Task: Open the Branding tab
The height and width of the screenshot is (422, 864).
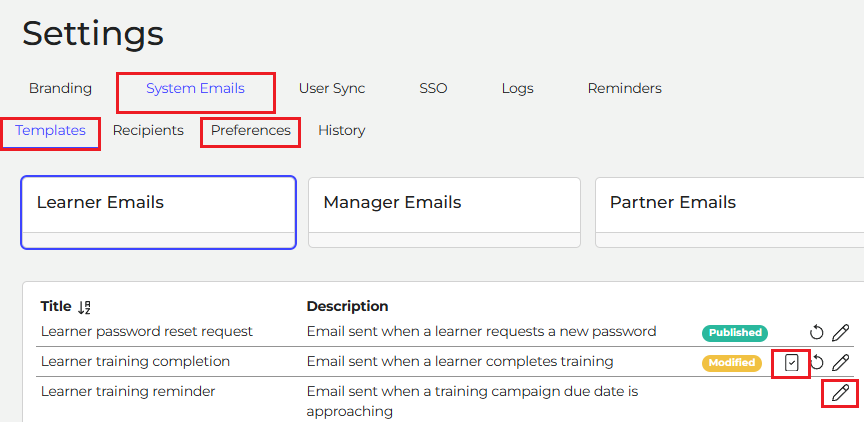Action: 61,88
